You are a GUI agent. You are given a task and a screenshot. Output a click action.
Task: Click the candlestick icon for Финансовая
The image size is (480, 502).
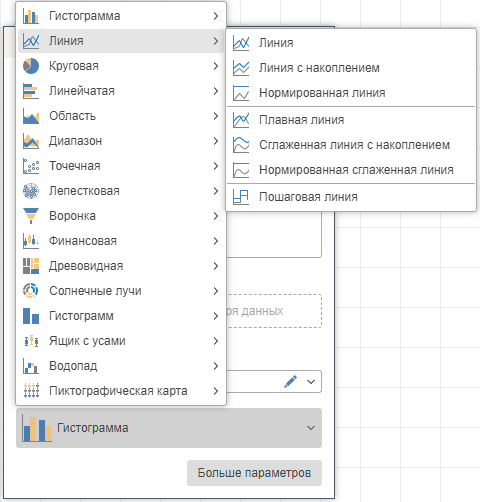31,241
